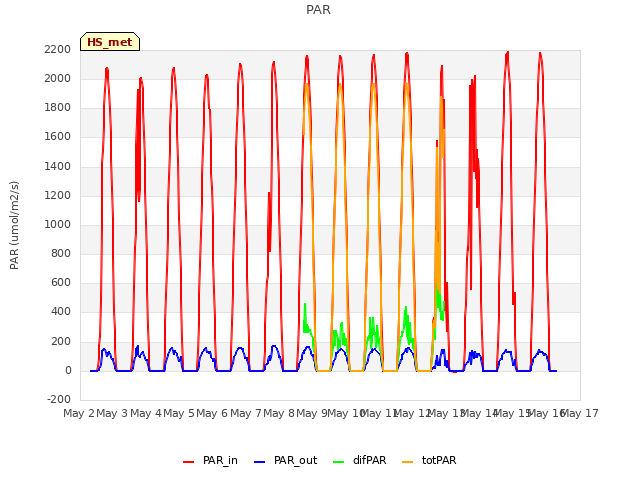
Task: Click the May 17 x-axis label
Action: click(x=580, y=413)
